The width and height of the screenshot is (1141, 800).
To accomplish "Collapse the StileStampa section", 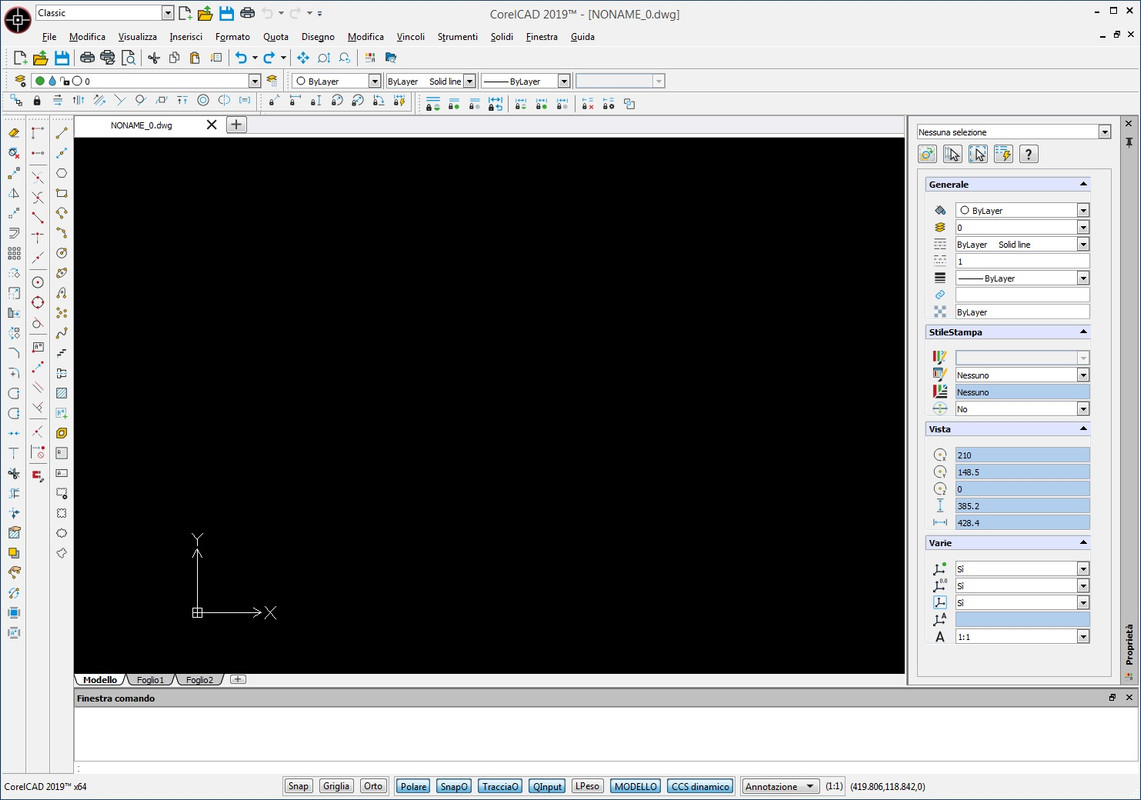I will click(x=1083, y=332).
